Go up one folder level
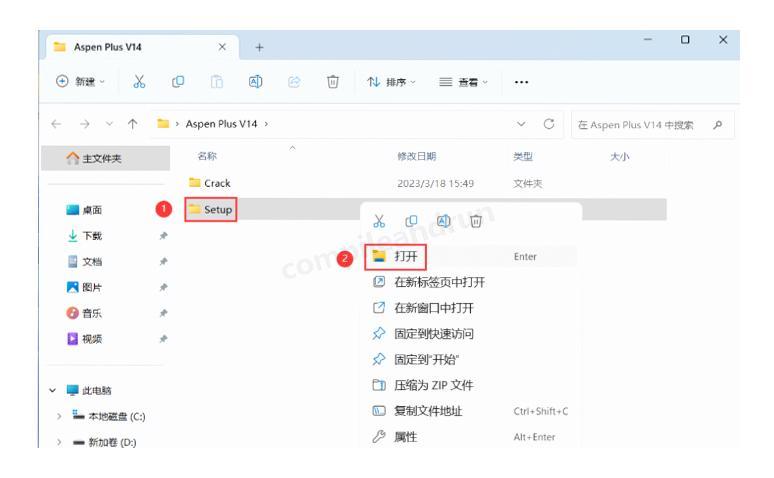 (x=132, y=124)
